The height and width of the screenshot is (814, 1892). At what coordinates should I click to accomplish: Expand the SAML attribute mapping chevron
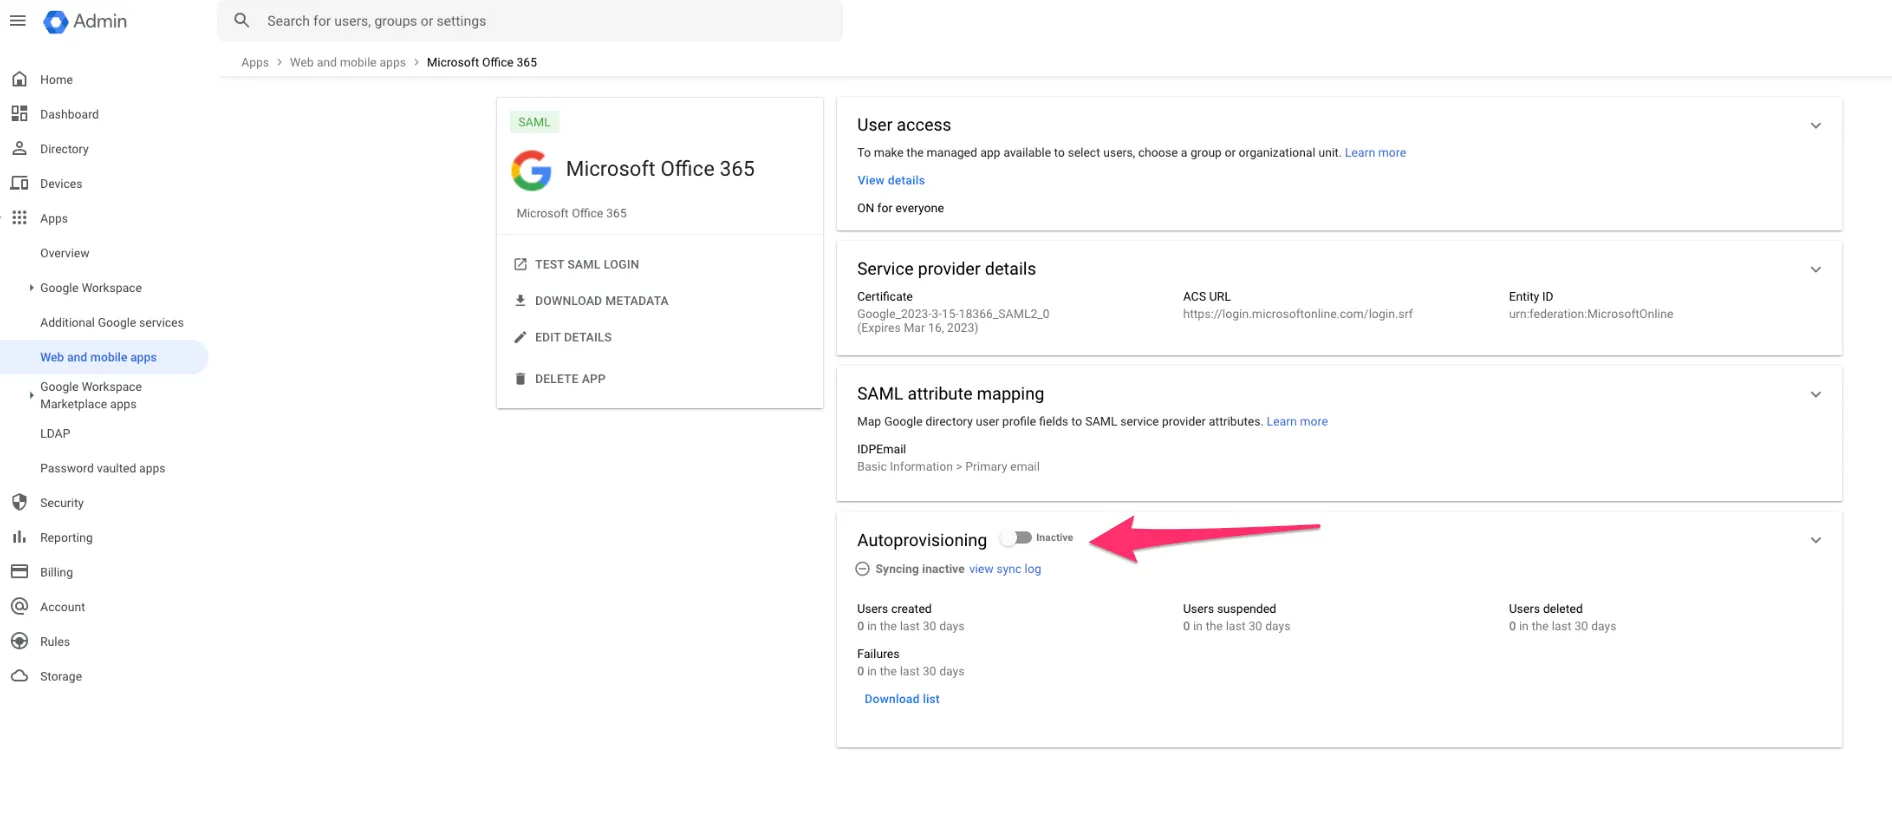[x=1815, y=395]
